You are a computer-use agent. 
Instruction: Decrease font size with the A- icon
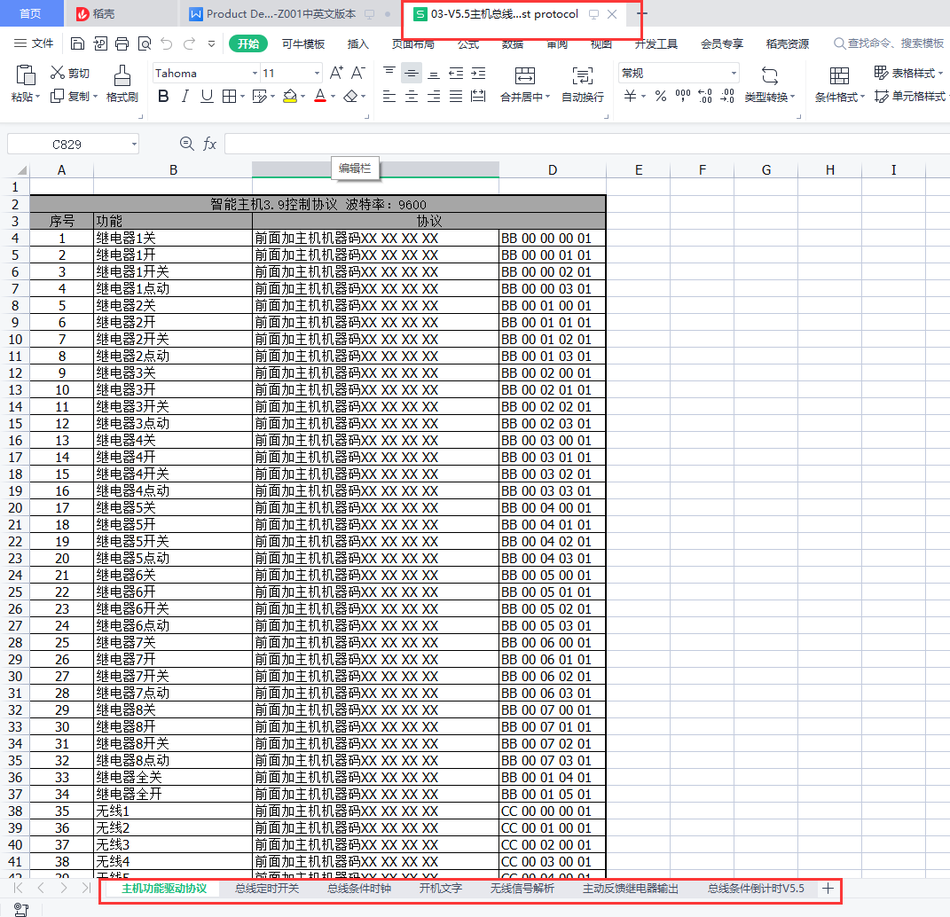pyautogui.click(x=358, y=73)
